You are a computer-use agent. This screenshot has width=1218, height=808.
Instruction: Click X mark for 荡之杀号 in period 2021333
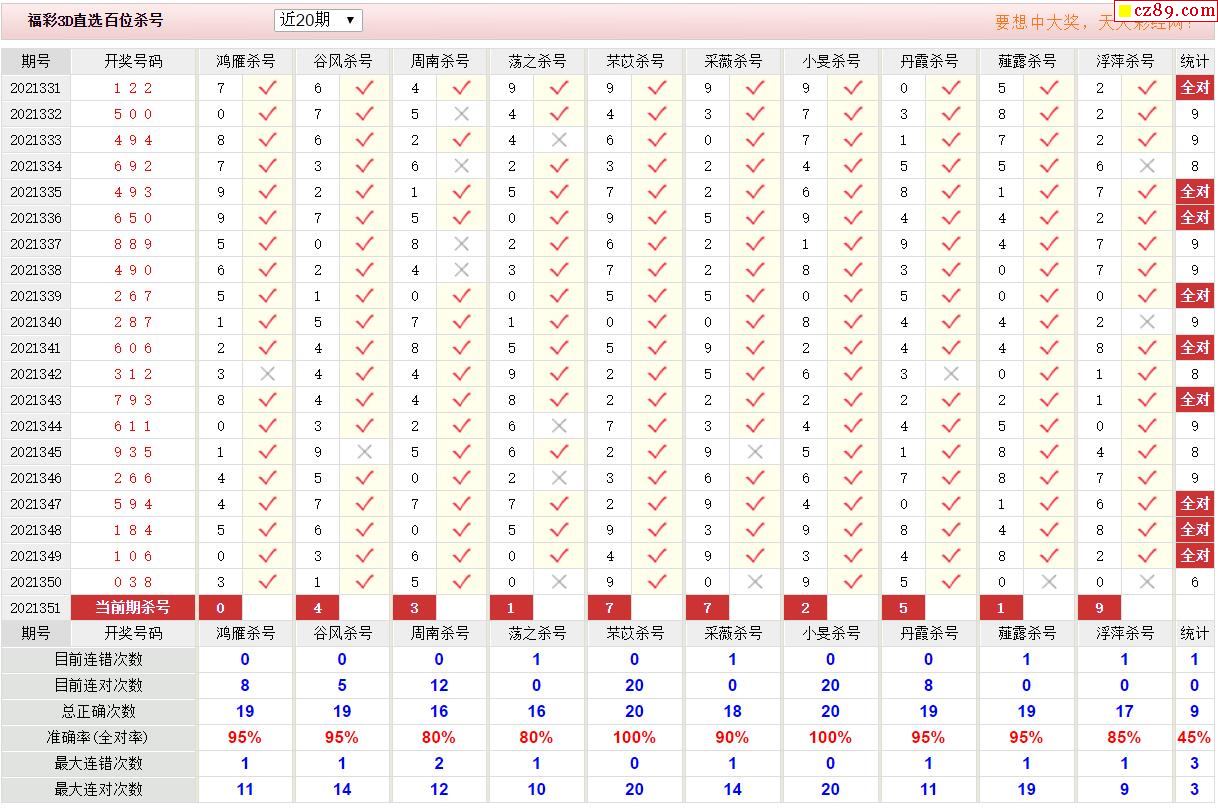(559, 140)
